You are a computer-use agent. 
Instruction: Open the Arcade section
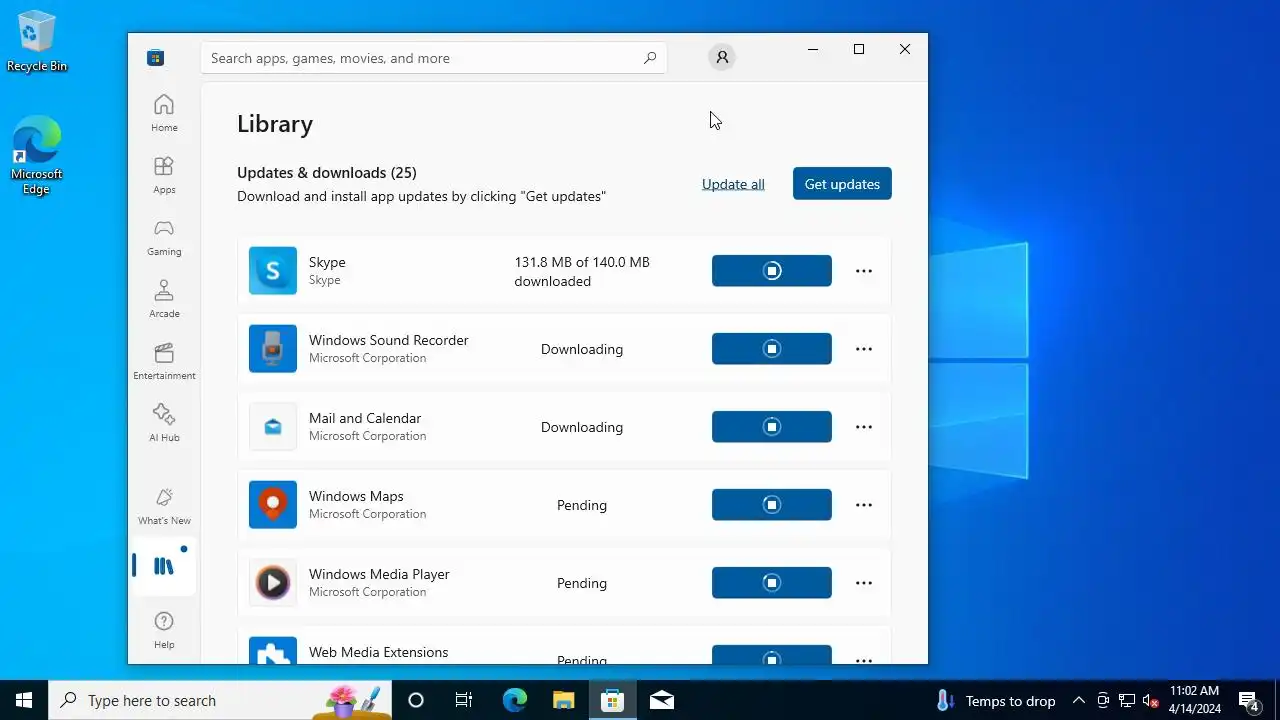pyautogui.click(x=164, y=299)
